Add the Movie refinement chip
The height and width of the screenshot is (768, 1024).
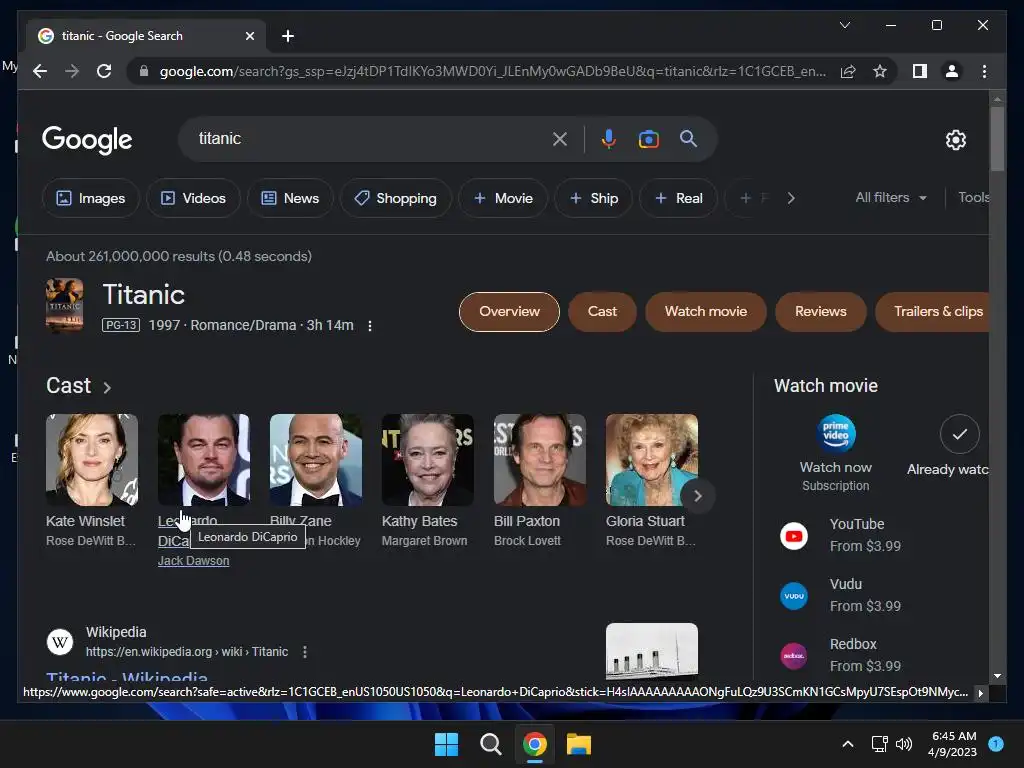coord(503,198)
